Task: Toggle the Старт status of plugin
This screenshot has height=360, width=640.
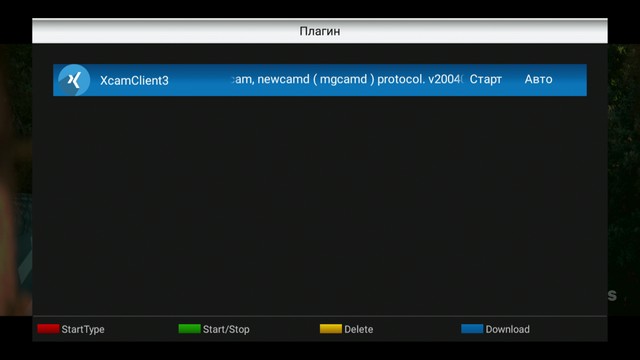Action: click(485, 79)
